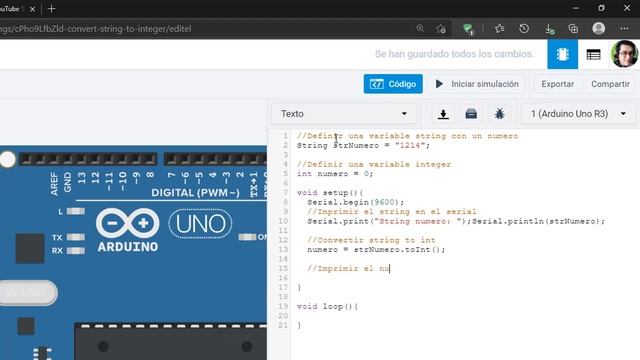The height and width of the screenshot is (360, 640).
Task: Click the browser zoom magnifier icon
Action: (420, 29)
